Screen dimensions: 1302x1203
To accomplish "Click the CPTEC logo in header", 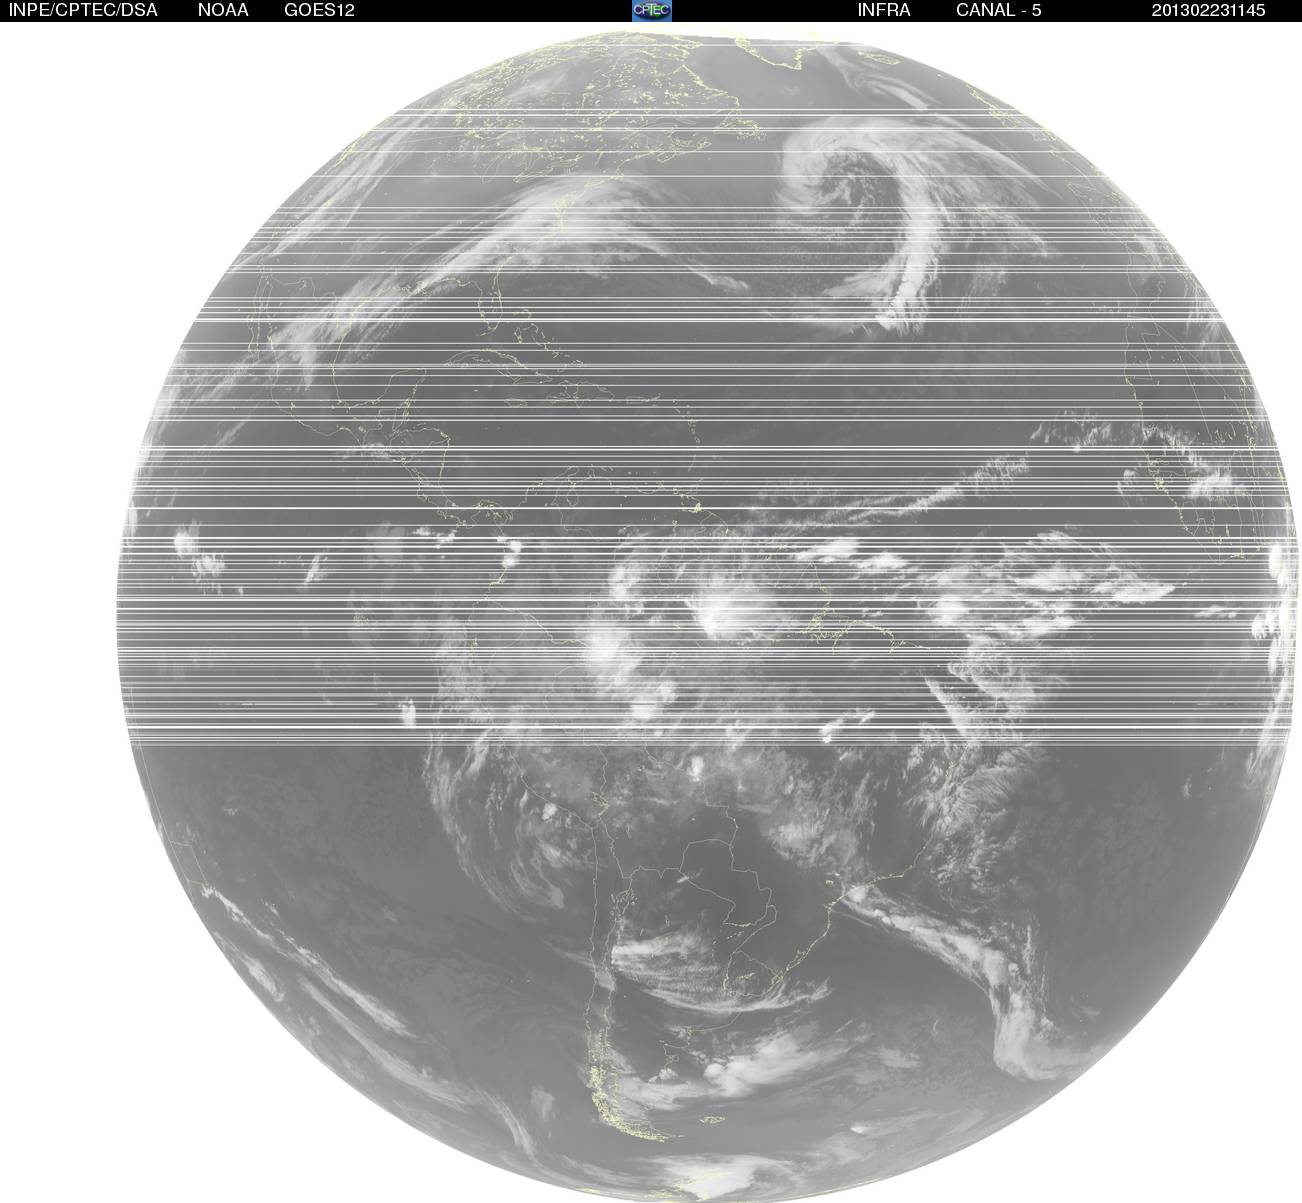I will coord(652,10).
